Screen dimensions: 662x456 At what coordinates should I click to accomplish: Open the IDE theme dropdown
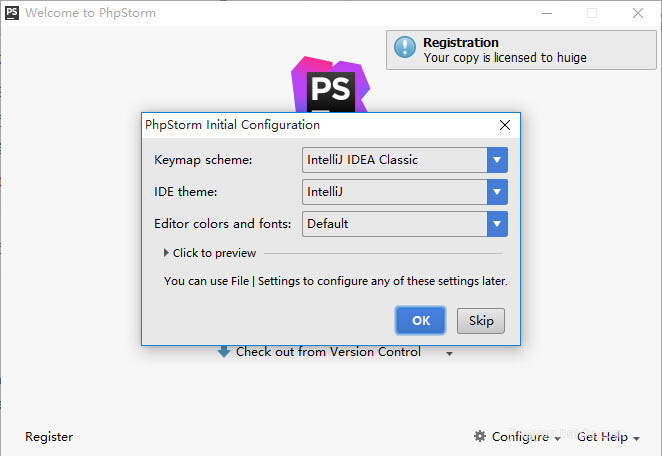497,192
